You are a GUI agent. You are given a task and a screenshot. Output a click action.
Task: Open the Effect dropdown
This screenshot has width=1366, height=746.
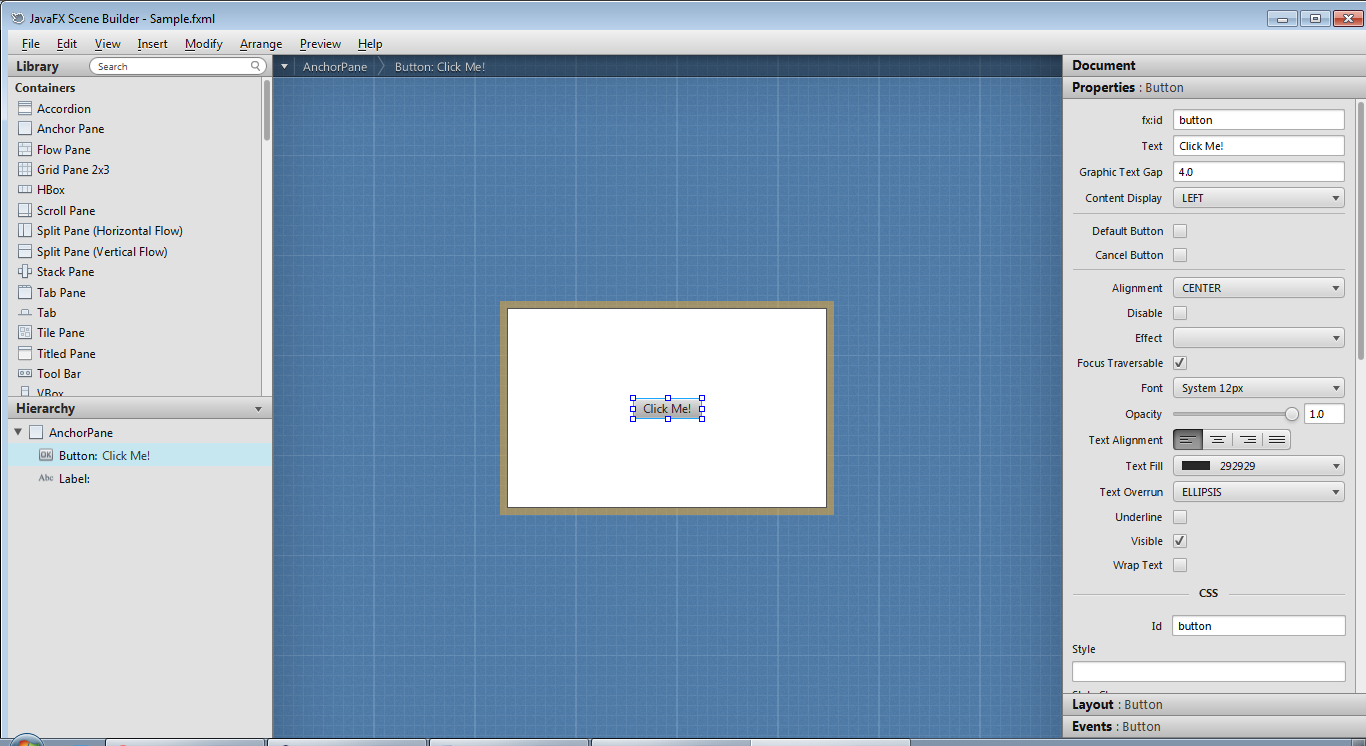click(x=1259, y=338)
